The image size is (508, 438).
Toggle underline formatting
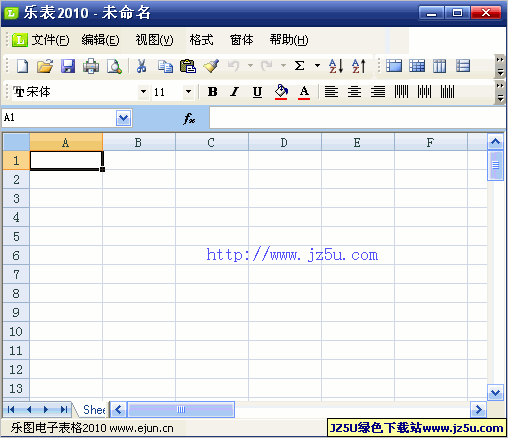pos(257,92)
